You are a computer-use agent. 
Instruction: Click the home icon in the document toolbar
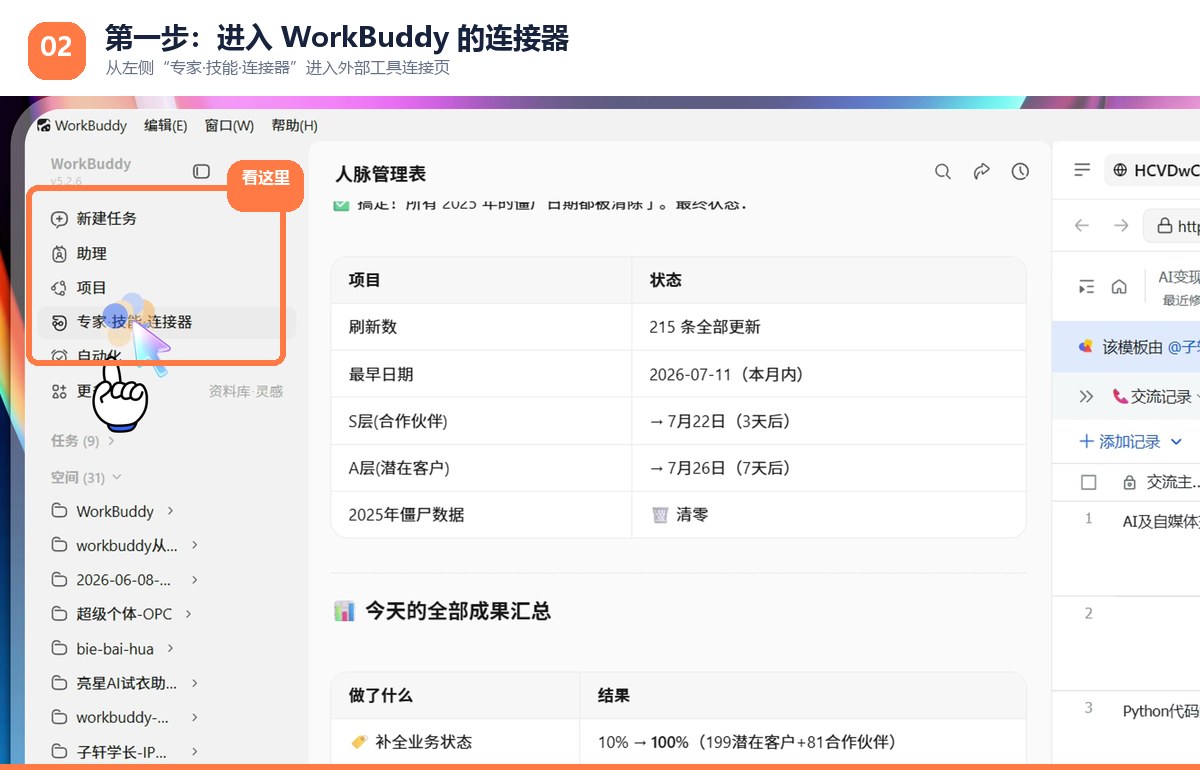pos(1120,287)
